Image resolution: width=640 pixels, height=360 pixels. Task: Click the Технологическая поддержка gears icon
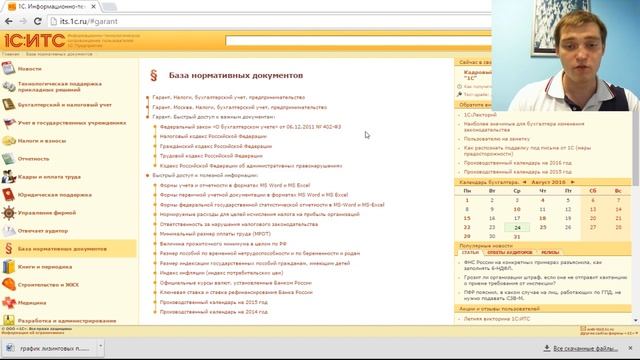click(x=8, y=87)
